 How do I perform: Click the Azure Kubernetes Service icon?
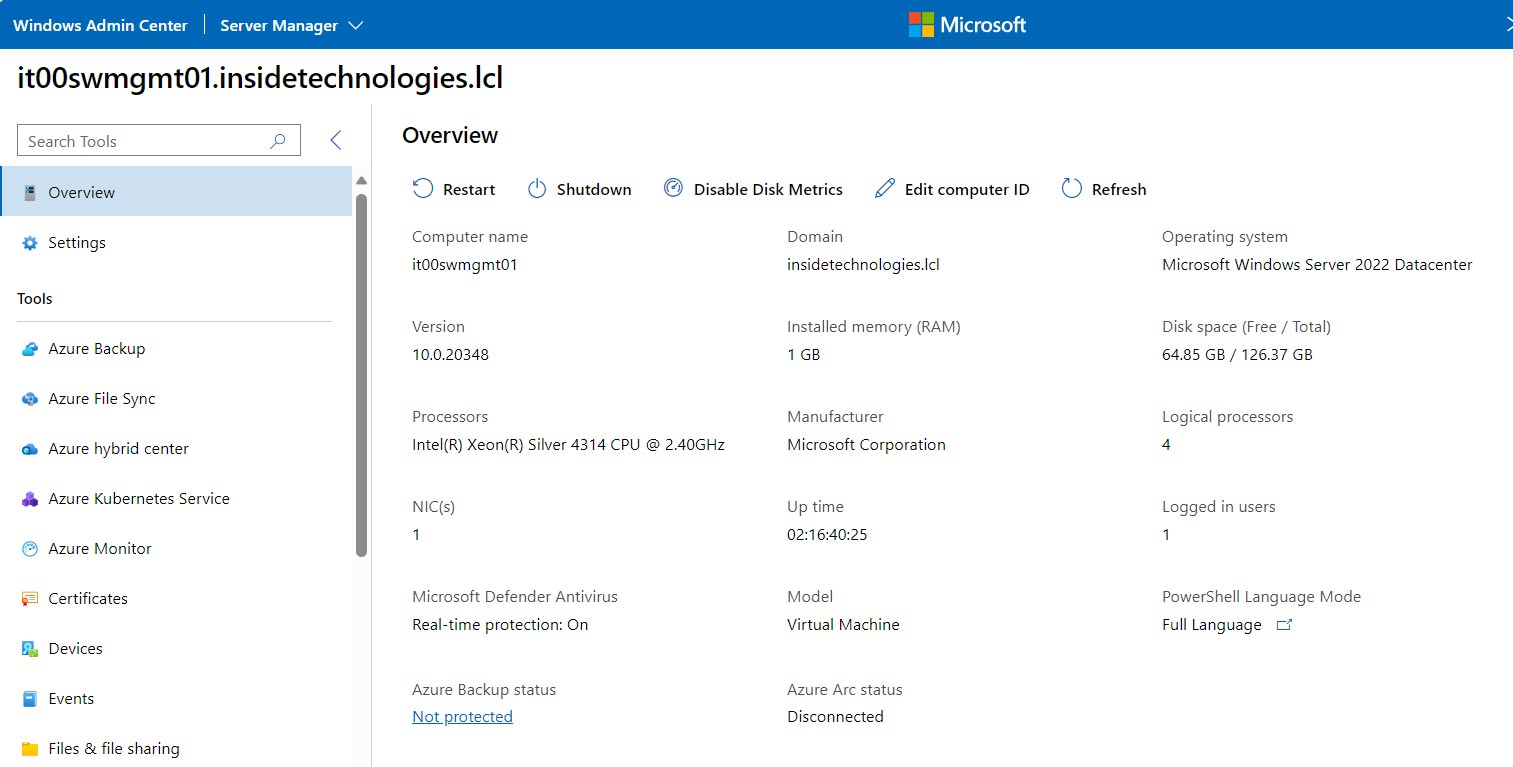30,499
